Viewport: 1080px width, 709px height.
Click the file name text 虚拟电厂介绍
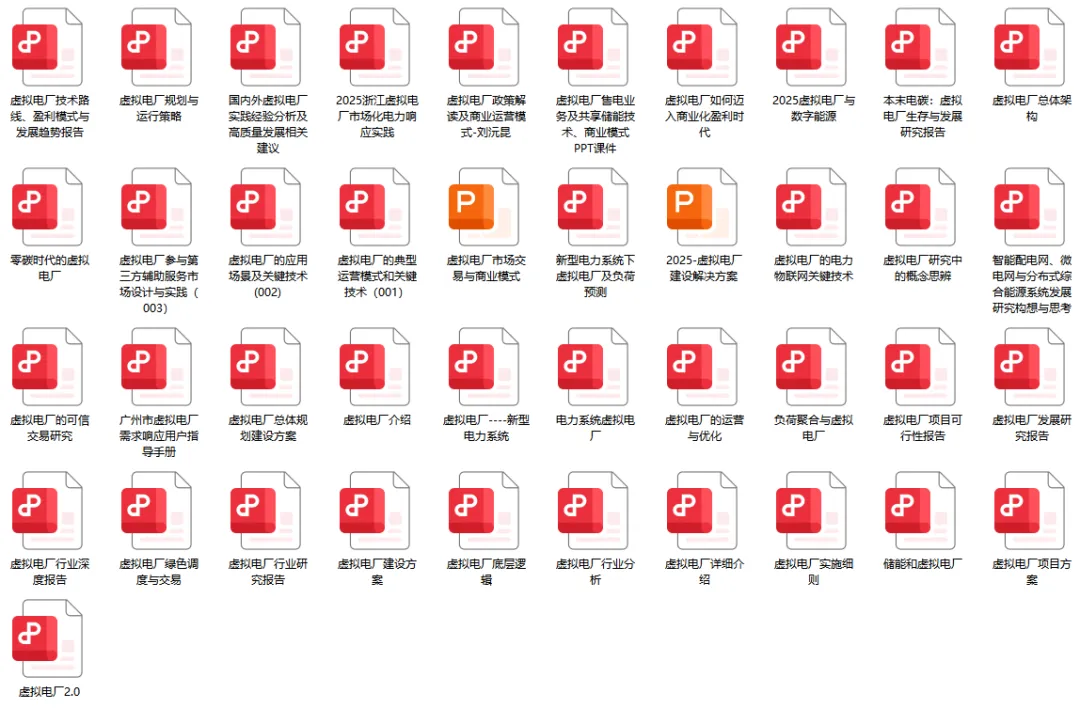point(377,420)
